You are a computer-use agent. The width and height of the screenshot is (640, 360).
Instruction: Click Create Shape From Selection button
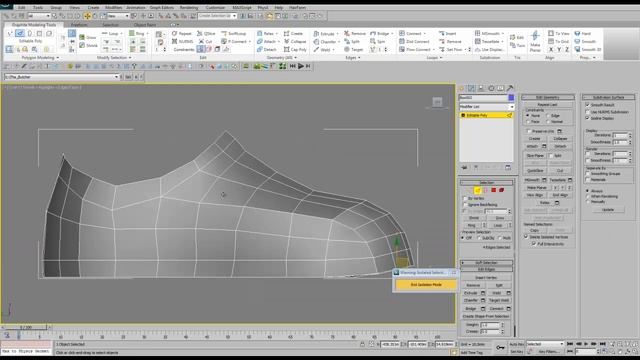486,316
